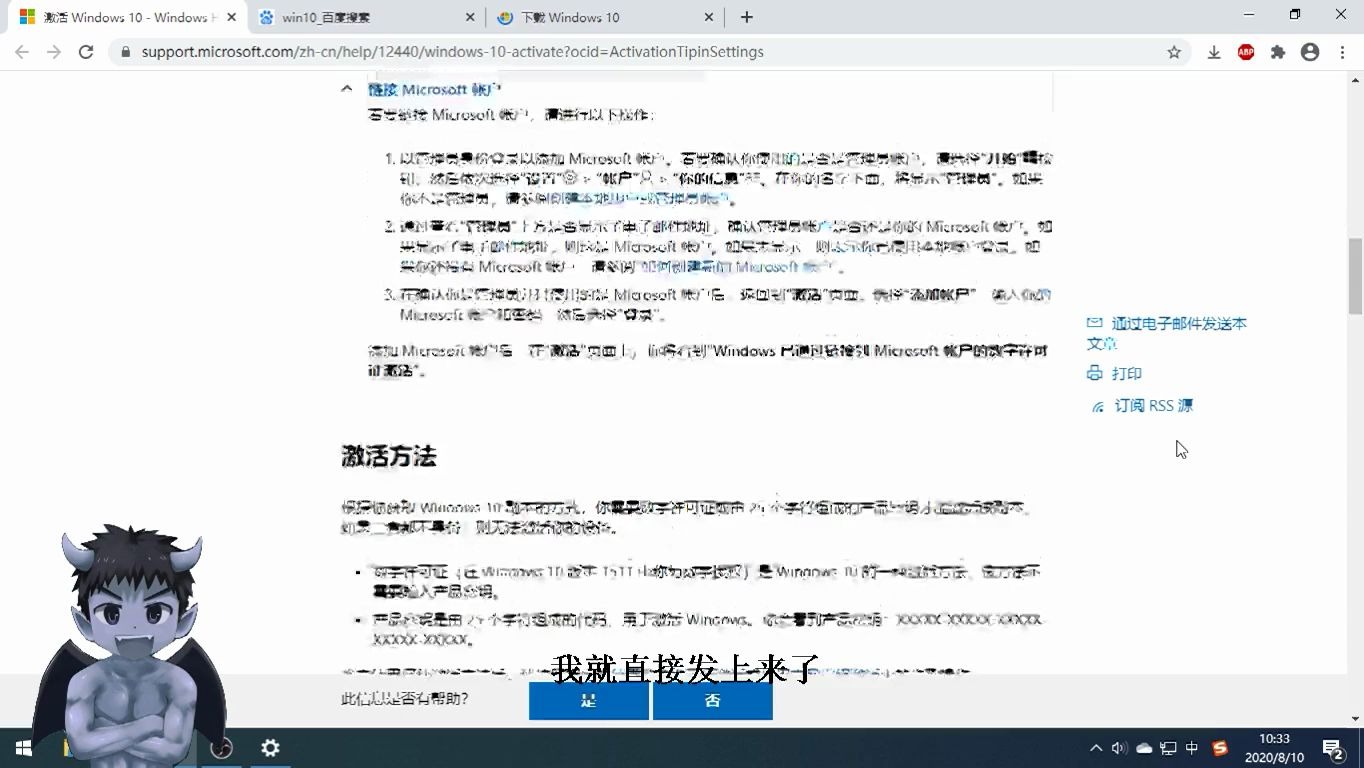Click the envelope email icon
This screenshot has height=768, width=1364.
pos(1094,323)
